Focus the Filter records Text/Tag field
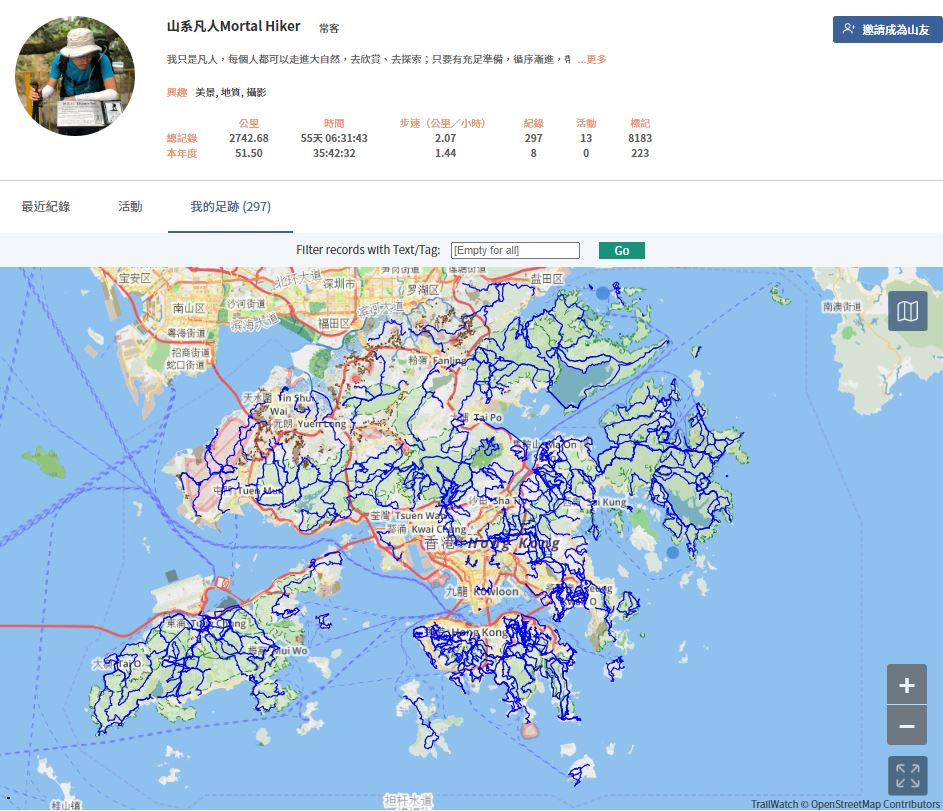The width and height of the screenshot is (943, 811). [x=515, y=251]
